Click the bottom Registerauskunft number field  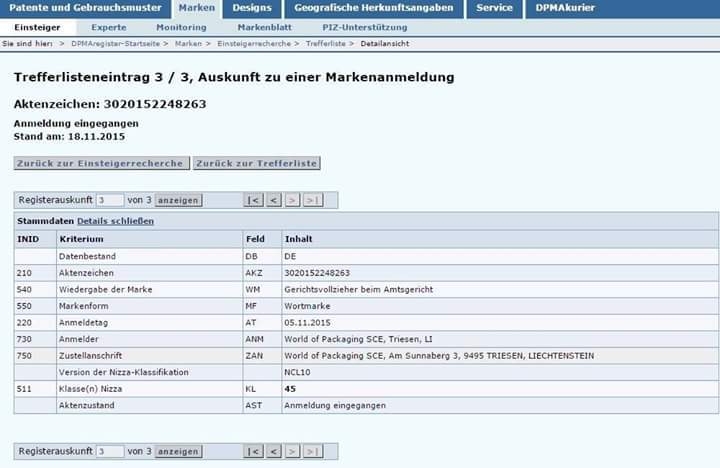110,452
